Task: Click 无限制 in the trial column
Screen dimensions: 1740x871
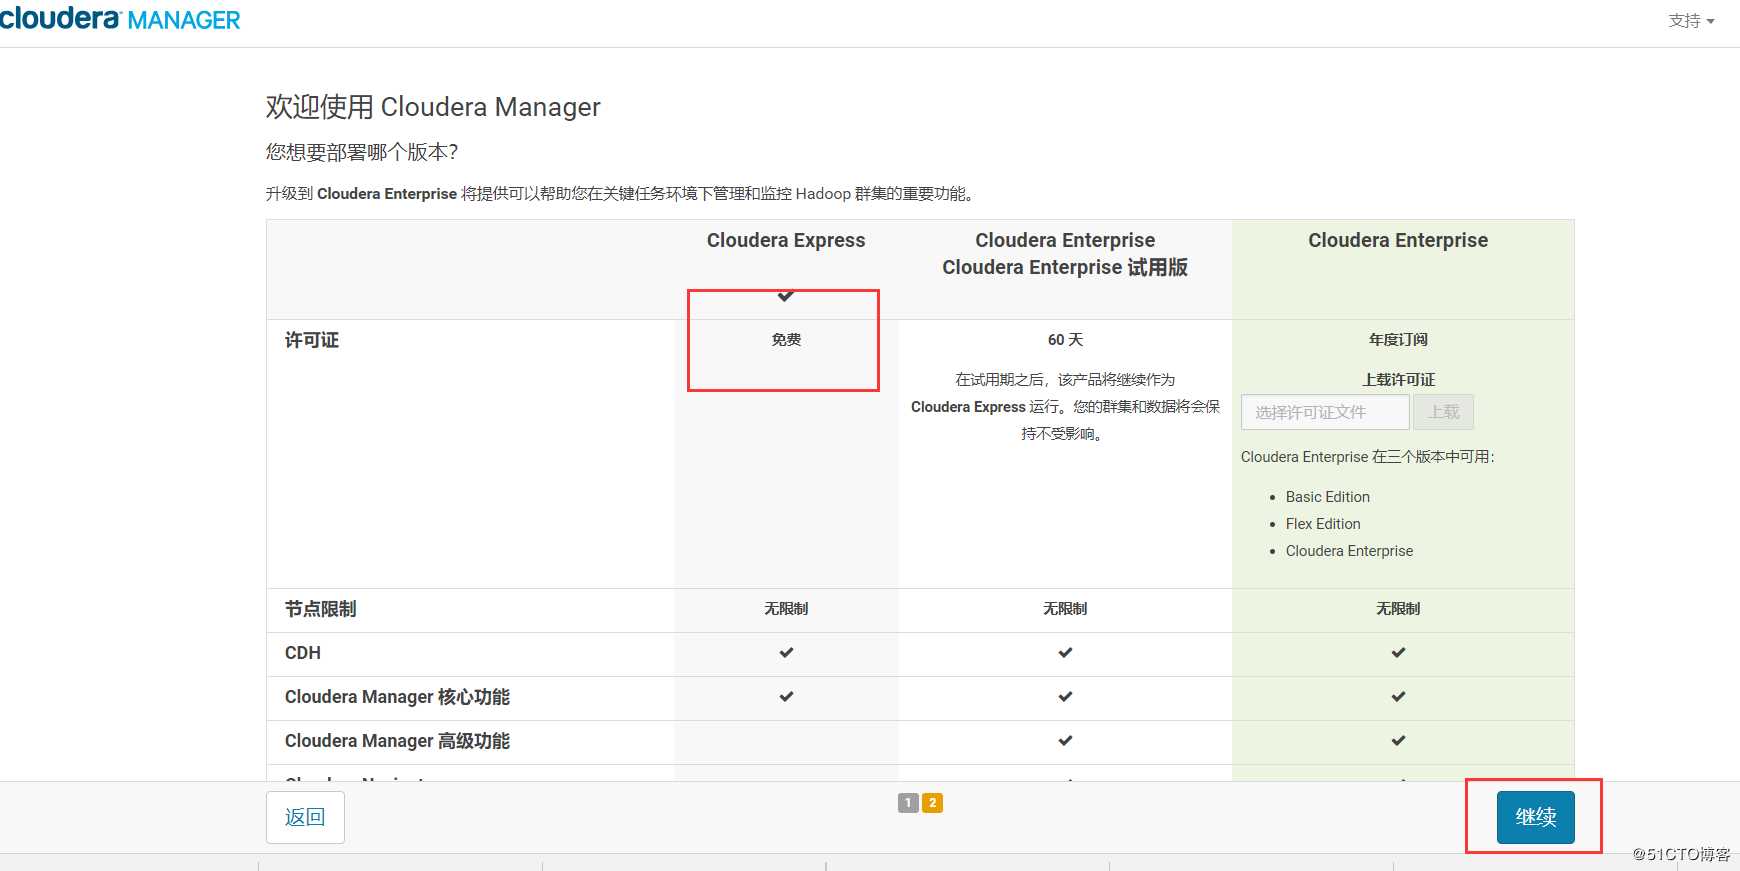Action: pyautogui.click(x=1065, y=609)
